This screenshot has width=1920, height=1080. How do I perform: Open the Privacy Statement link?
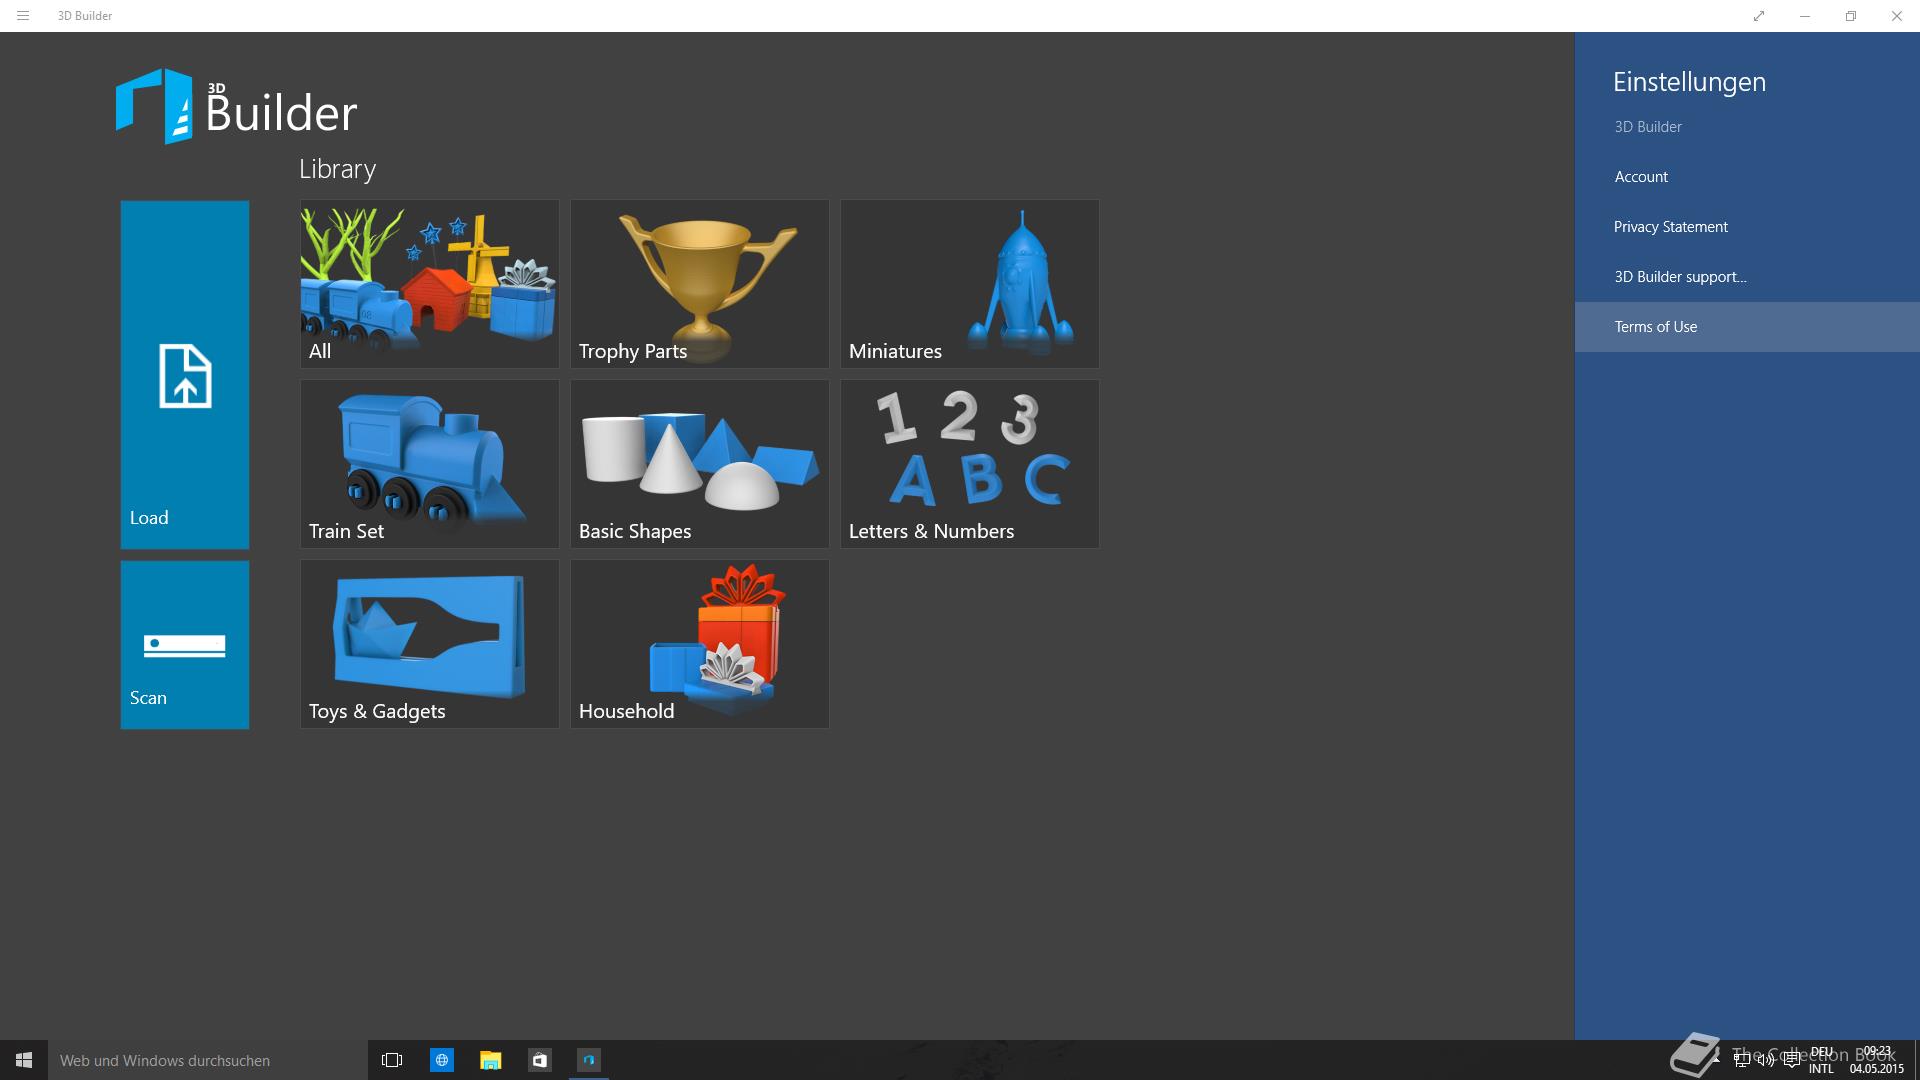click(x=1747, y=227)
